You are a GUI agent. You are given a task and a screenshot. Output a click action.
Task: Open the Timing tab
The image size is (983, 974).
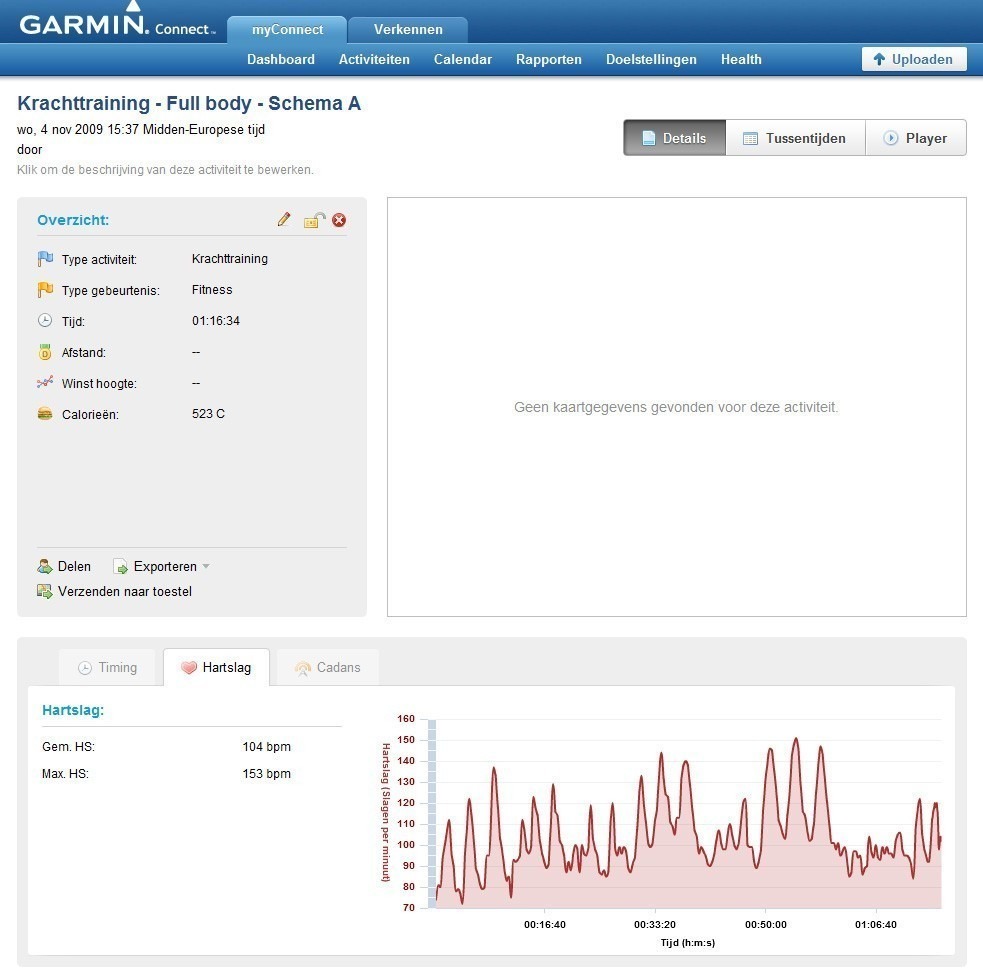107,668
